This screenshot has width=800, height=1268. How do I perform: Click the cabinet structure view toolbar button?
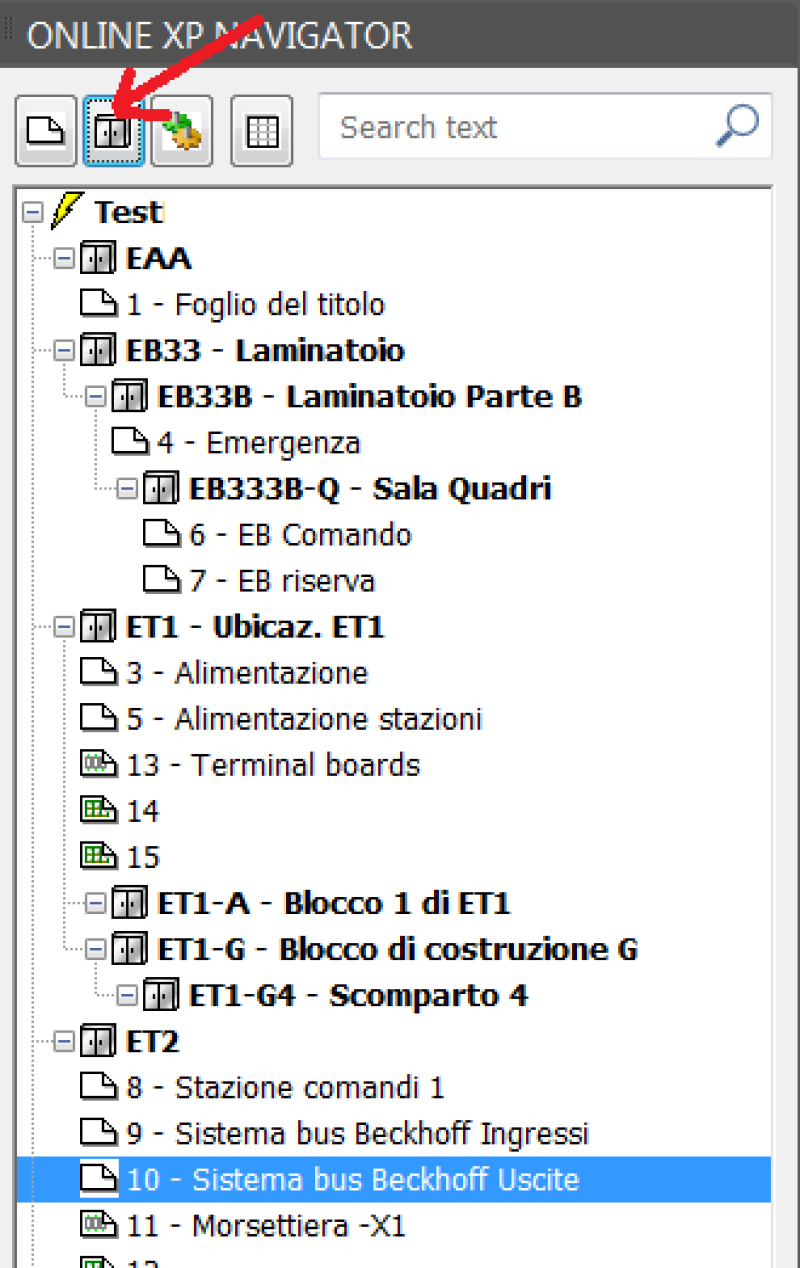114,130
